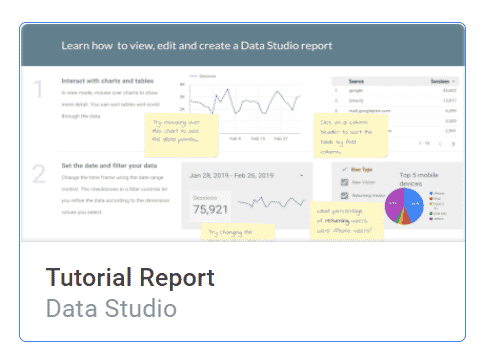This screenshot has width=483, height=364.
Task: Click the Data Studio subtitle text
Action: pos(111,308)
